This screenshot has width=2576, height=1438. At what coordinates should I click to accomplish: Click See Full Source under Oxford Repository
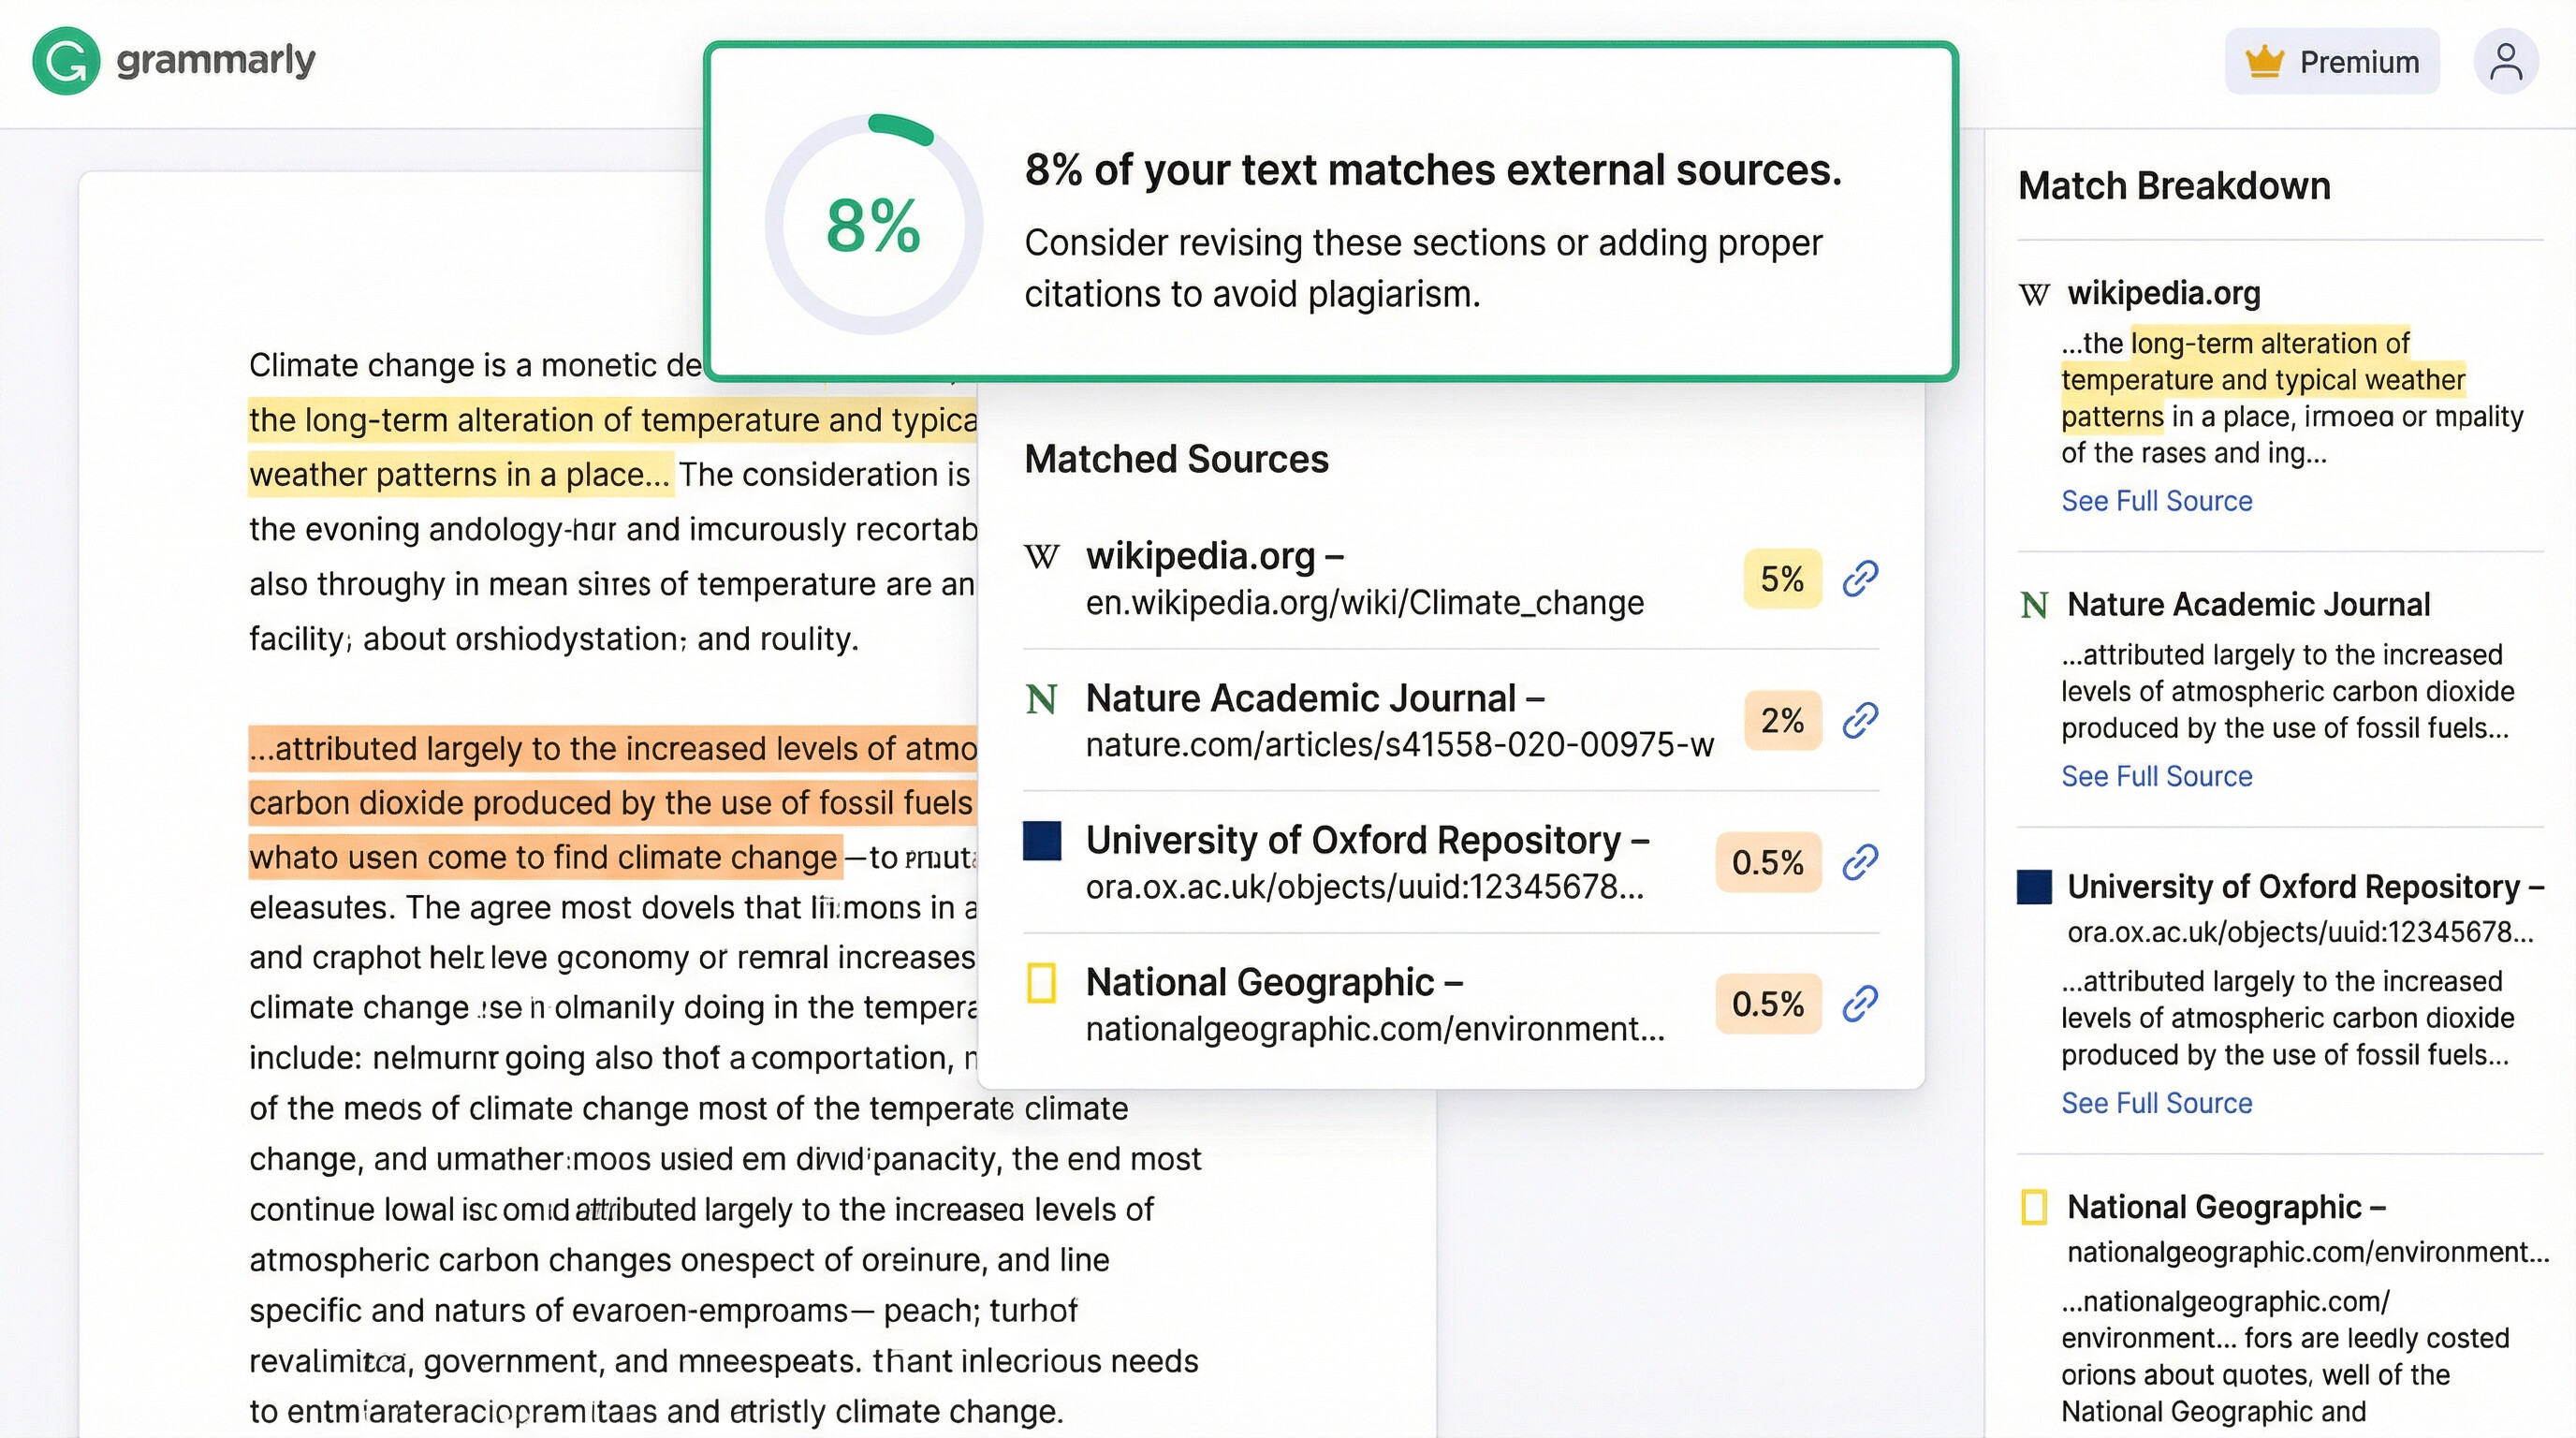pos(2157,1102)
